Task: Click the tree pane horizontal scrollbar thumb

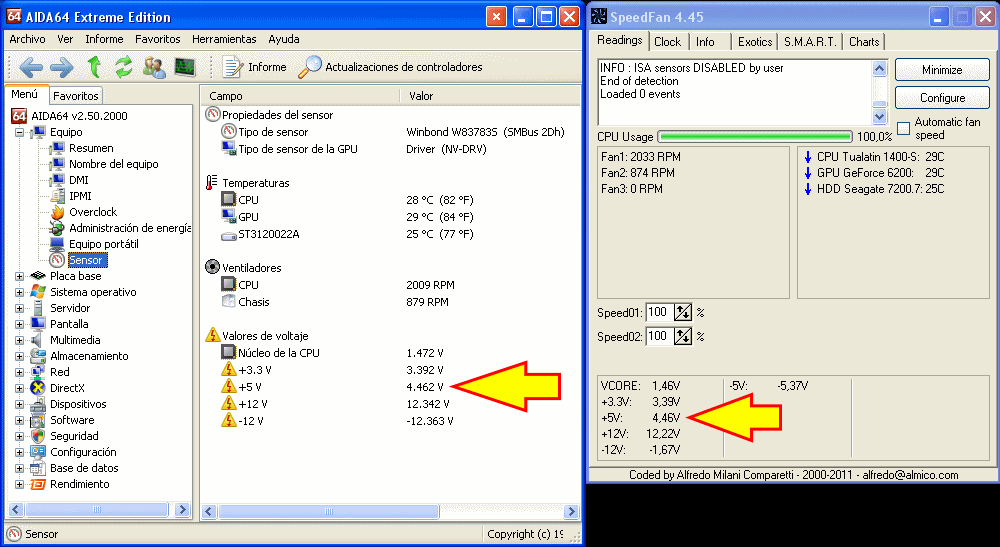Action: tap(97, 509)
